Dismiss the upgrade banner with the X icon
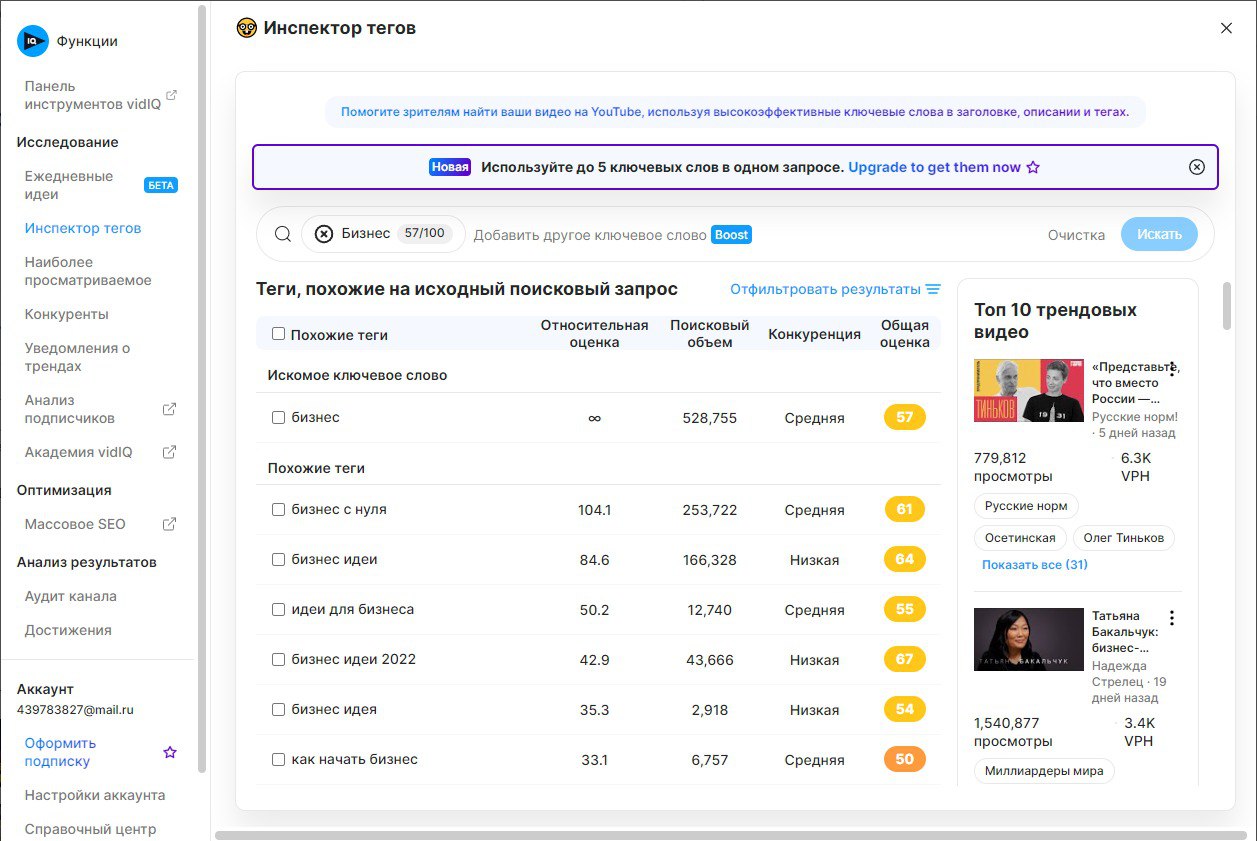 (x=1196, y=167)
